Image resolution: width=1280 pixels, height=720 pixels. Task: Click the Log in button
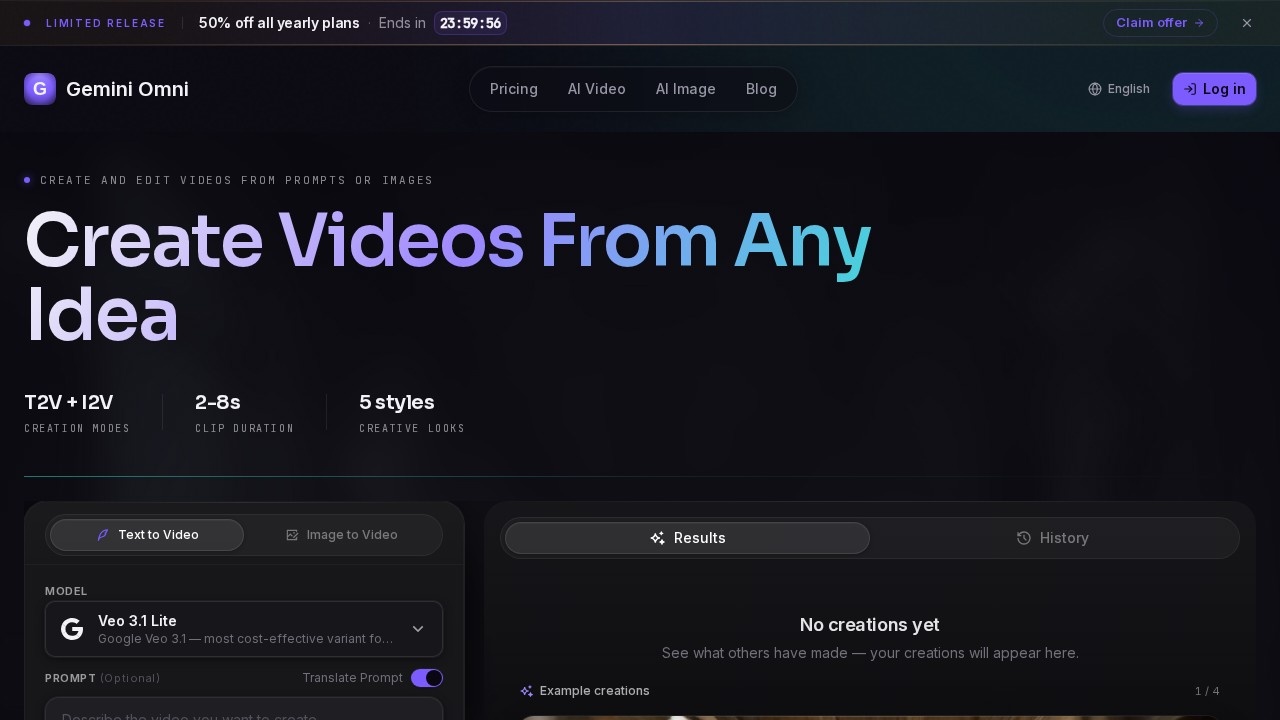[x=1214, y=89]
